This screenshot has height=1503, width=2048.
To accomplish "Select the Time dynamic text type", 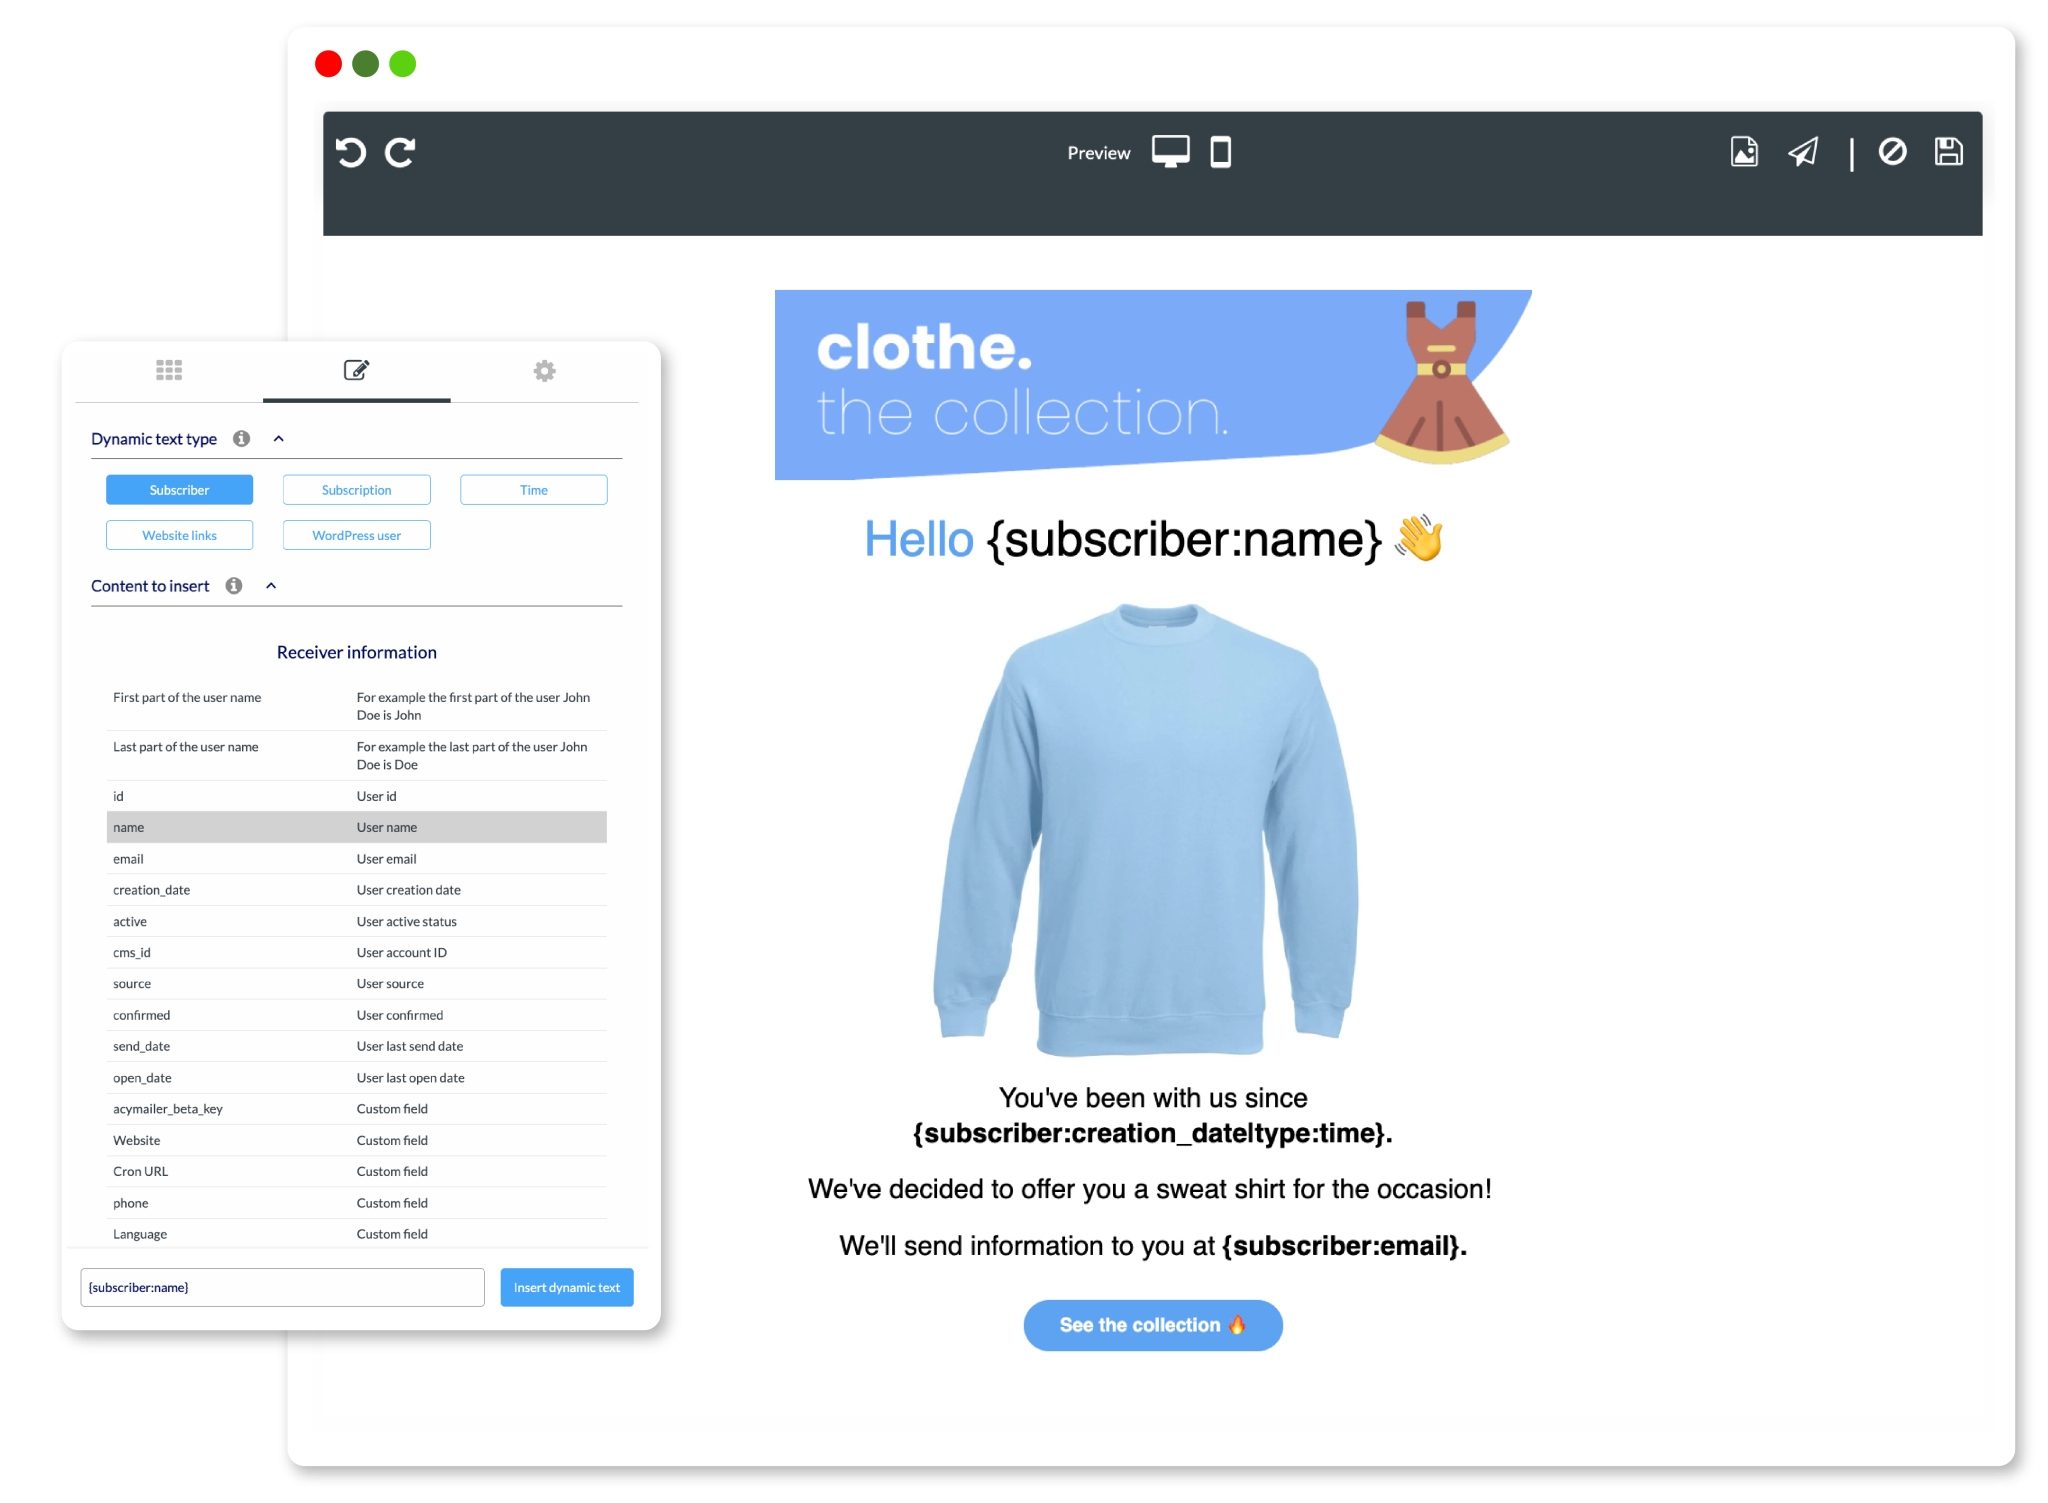I will coord(536,488).
